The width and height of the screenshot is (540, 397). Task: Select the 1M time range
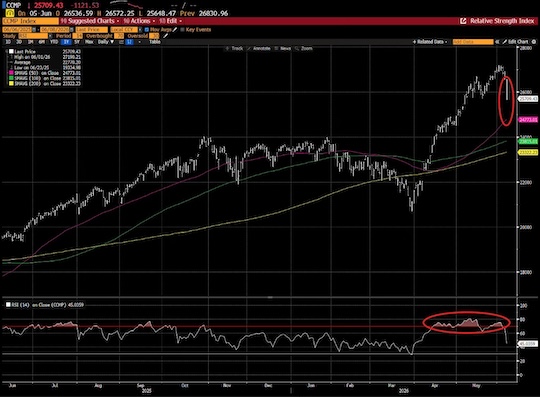tap(31, 42)
